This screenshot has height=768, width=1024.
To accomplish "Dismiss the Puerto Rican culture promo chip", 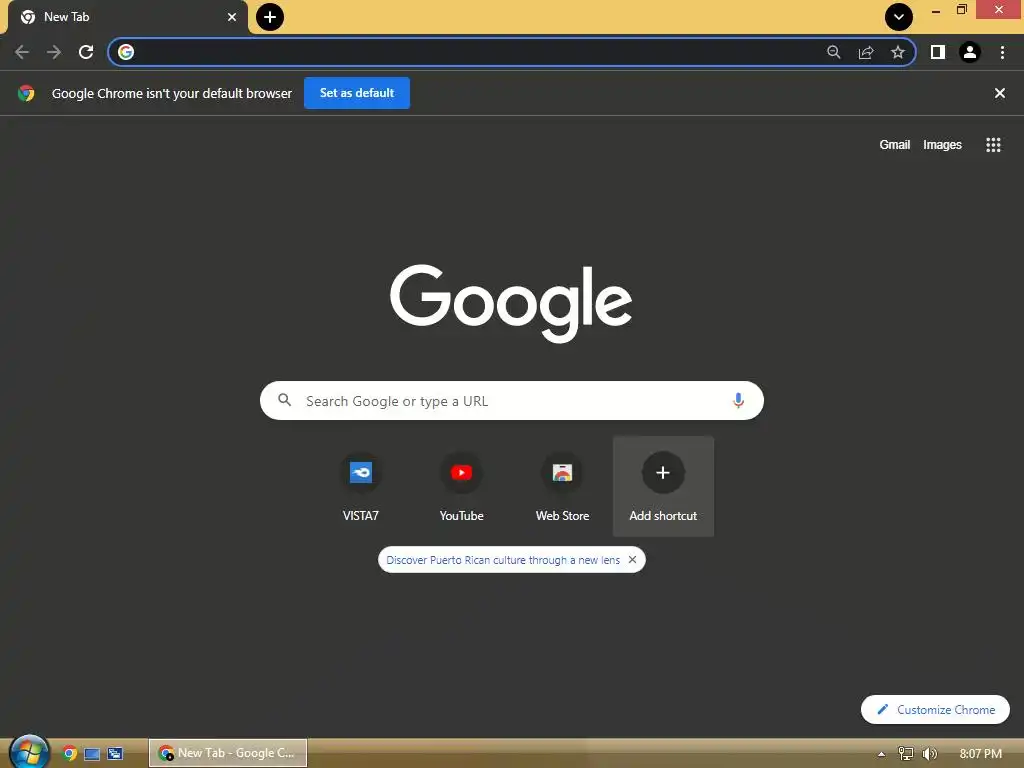I will (x=632, y=560).
